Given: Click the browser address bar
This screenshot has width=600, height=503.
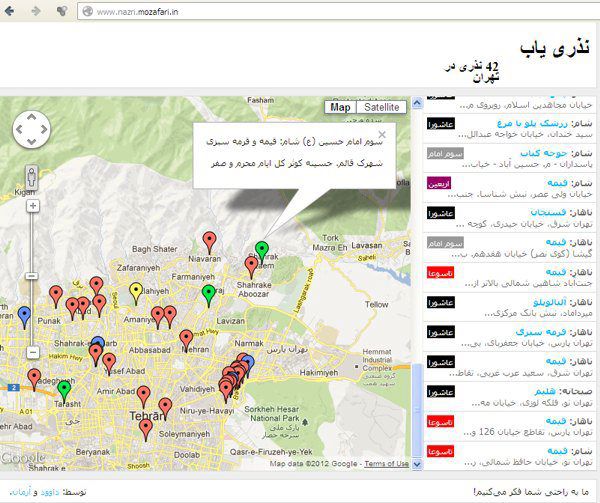Looking at the screenshot, I should point(339,11).
